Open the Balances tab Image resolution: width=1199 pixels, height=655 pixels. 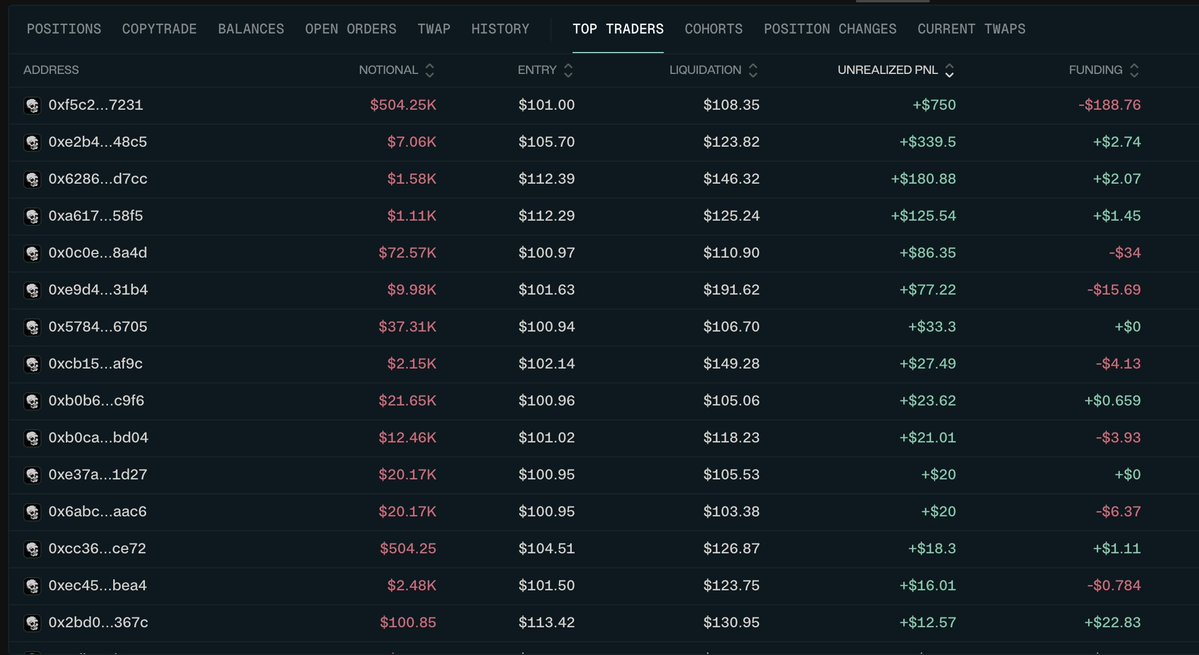tap(251, 29)
